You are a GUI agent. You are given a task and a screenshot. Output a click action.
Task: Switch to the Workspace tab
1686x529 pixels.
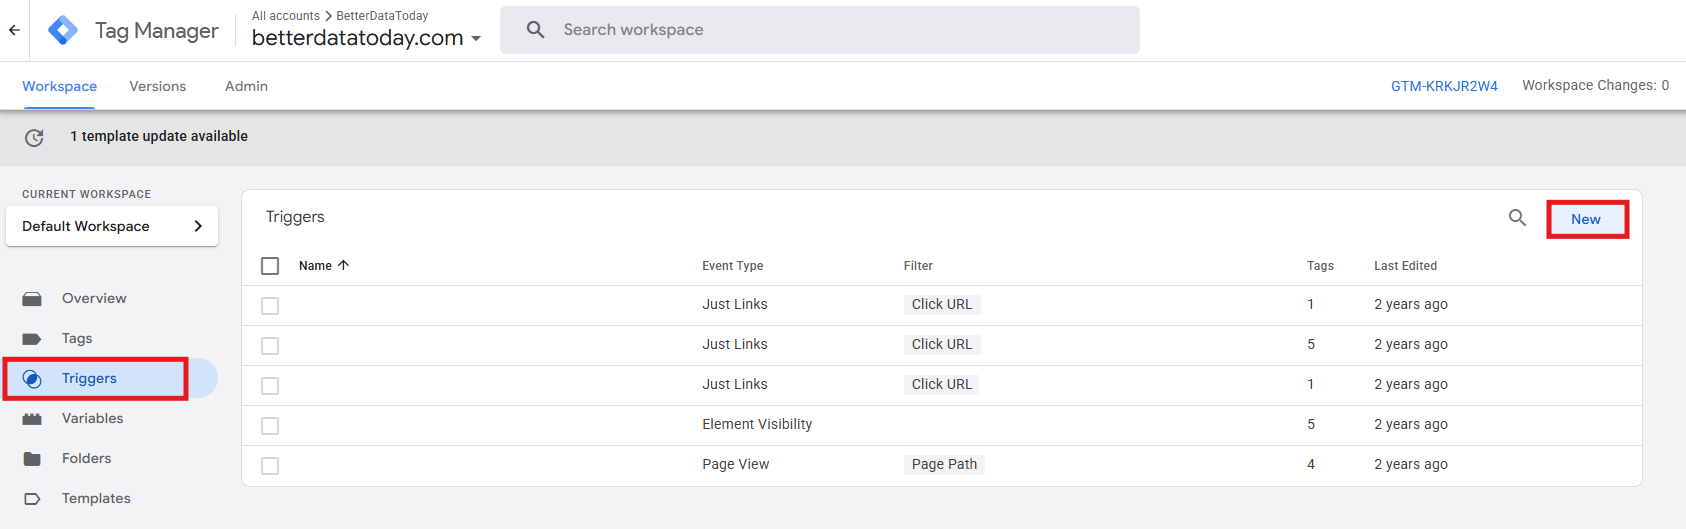[x=60, y=86]
